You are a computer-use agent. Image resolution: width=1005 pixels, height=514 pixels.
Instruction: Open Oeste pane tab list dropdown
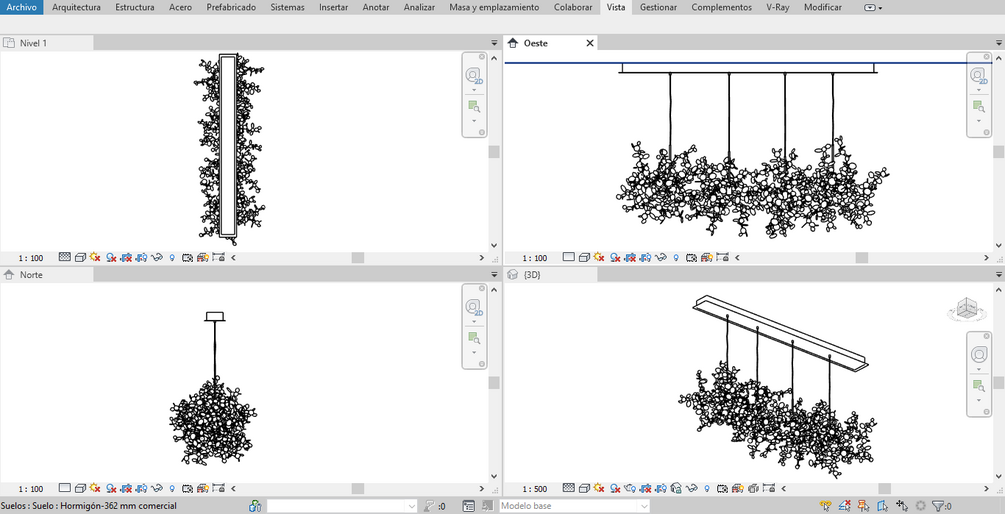(x=998, y=43)
